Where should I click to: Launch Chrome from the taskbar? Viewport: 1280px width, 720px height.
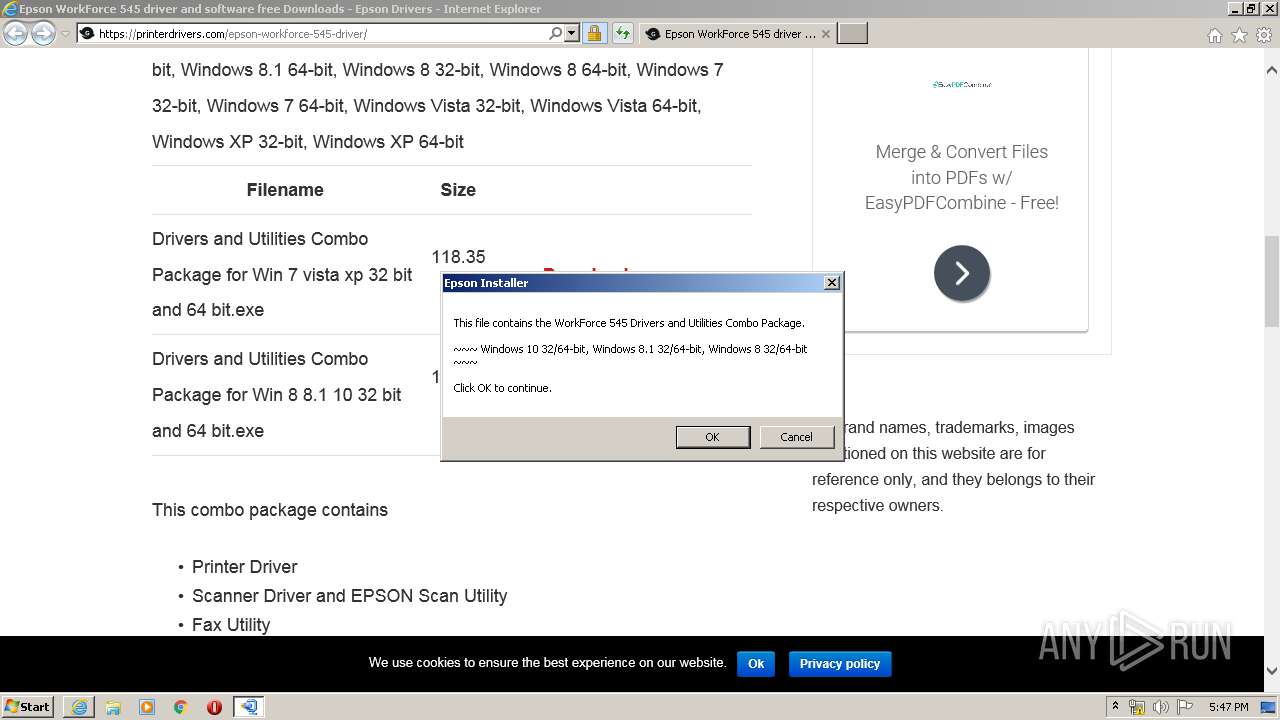tap(181, 707)
